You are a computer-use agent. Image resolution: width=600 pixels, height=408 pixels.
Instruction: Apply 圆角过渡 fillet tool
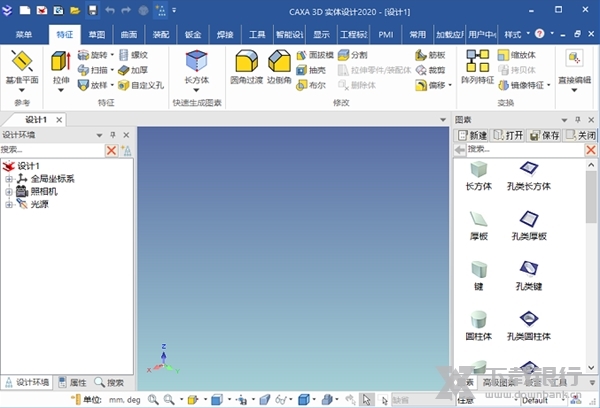click(246, 67)
